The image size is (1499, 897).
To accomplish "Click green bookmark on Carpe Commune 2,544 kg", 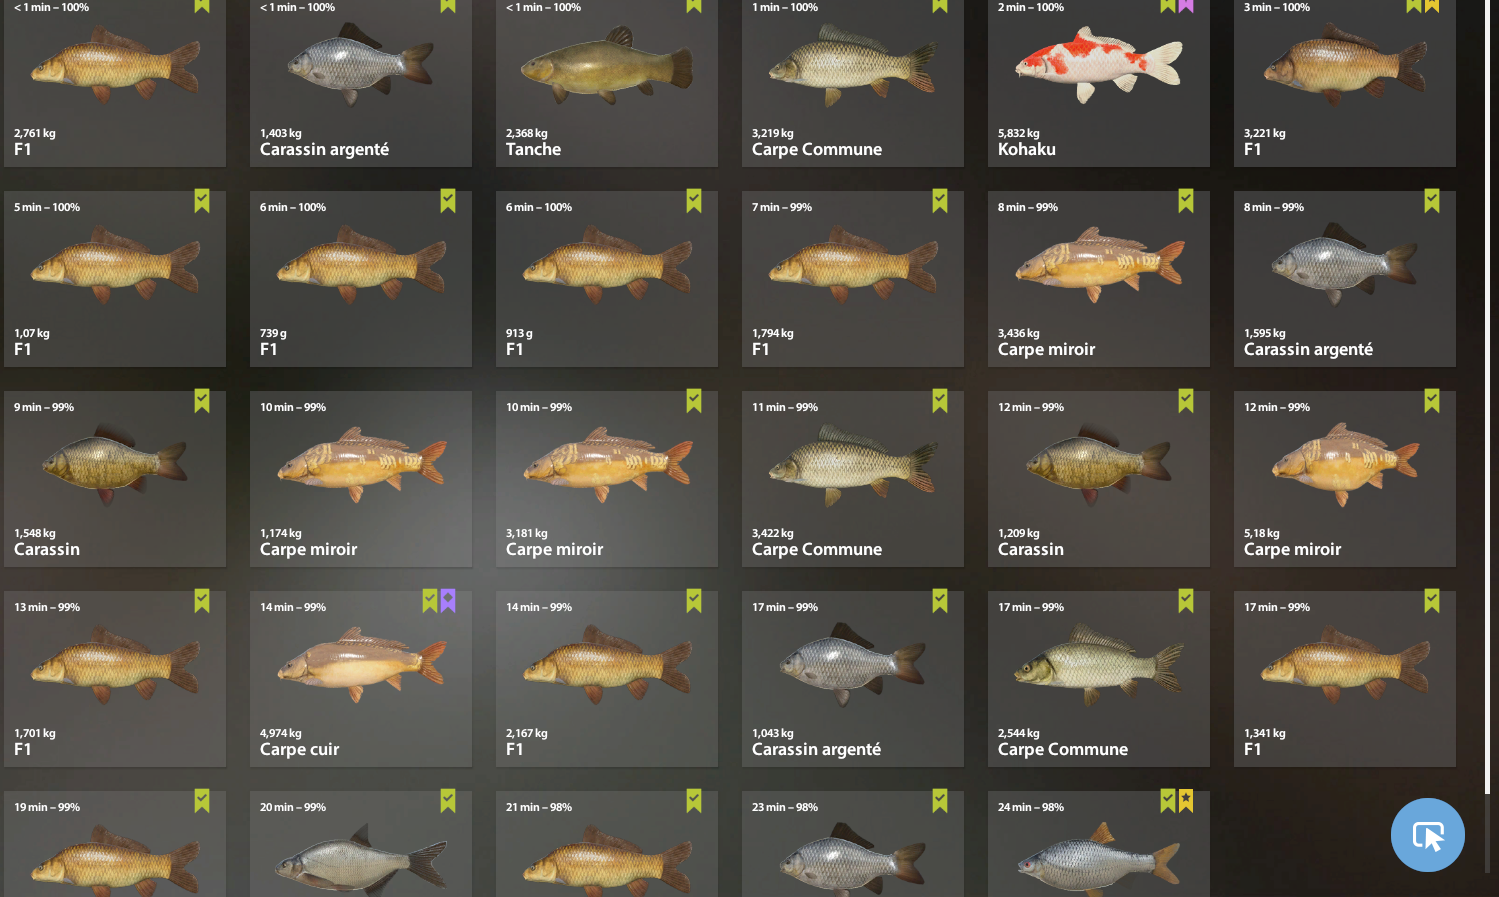I will pos(1186,601).
